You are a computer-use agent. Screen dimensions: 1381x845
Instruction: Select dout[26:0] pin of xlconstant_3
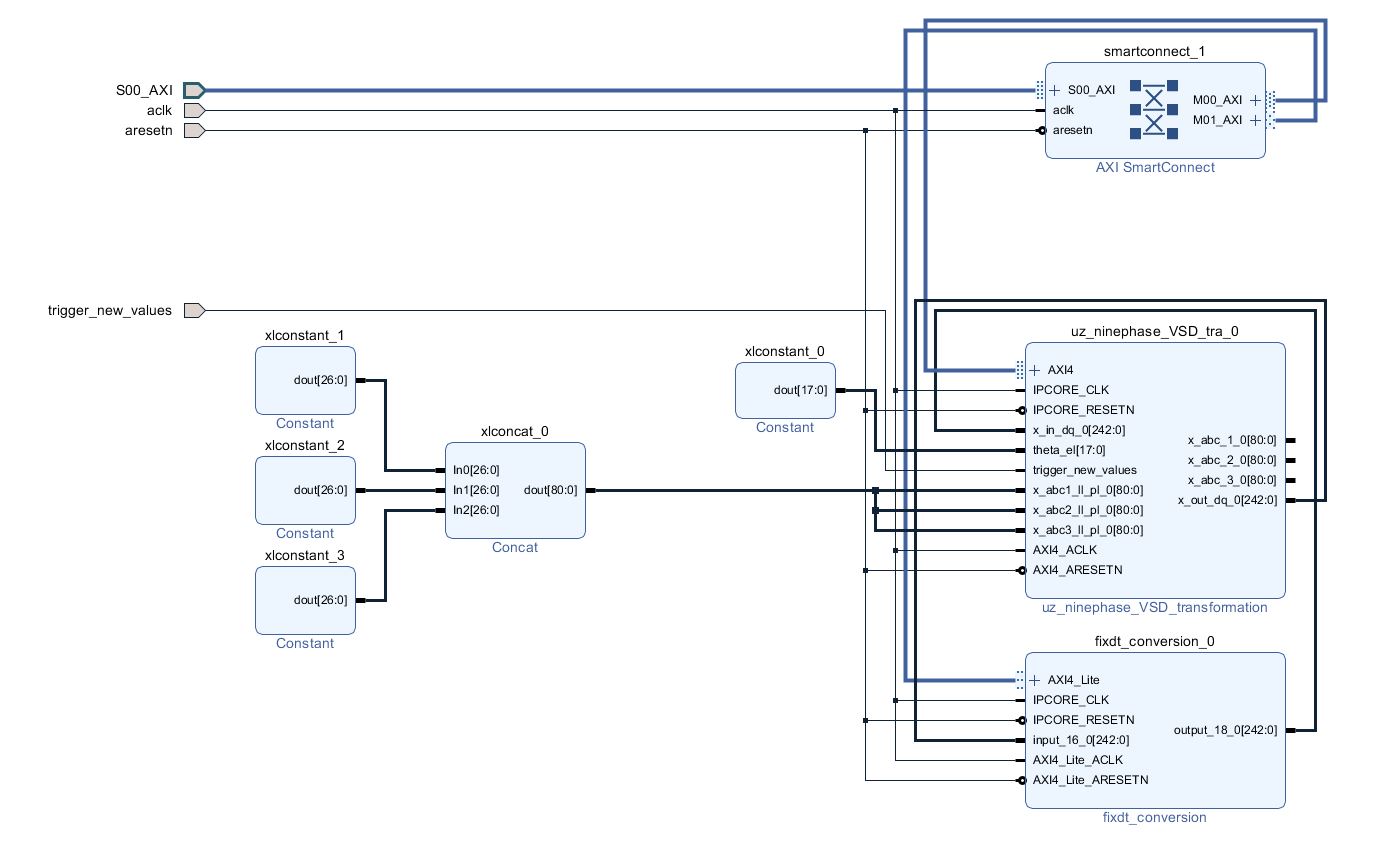pos(320,600)
